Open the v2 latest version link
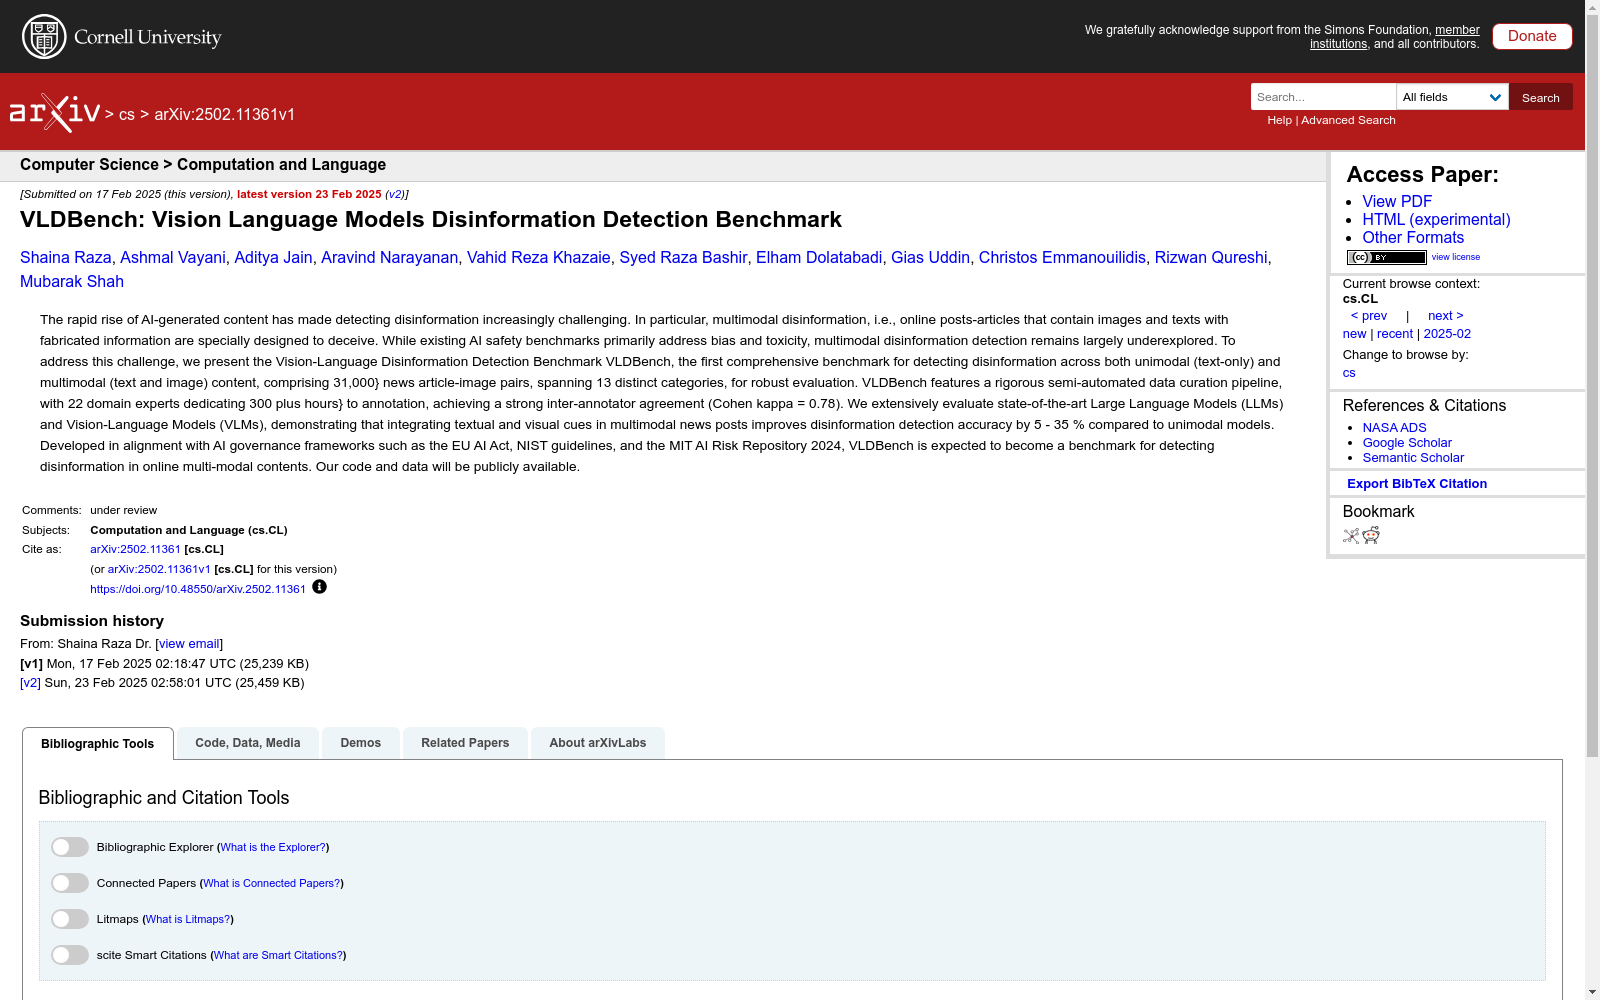This screenshot has height=1000, width=1600. [395, 194]
